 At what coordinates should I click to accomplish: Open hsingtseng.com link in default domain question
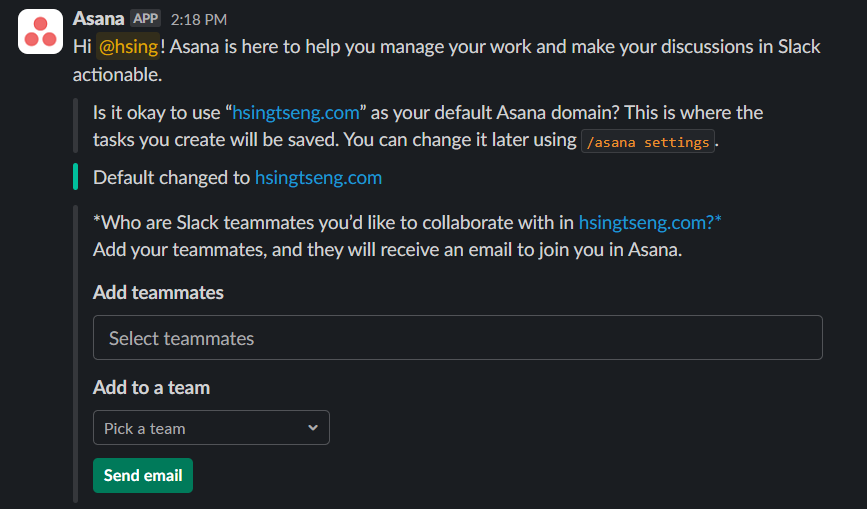(296, 113)
